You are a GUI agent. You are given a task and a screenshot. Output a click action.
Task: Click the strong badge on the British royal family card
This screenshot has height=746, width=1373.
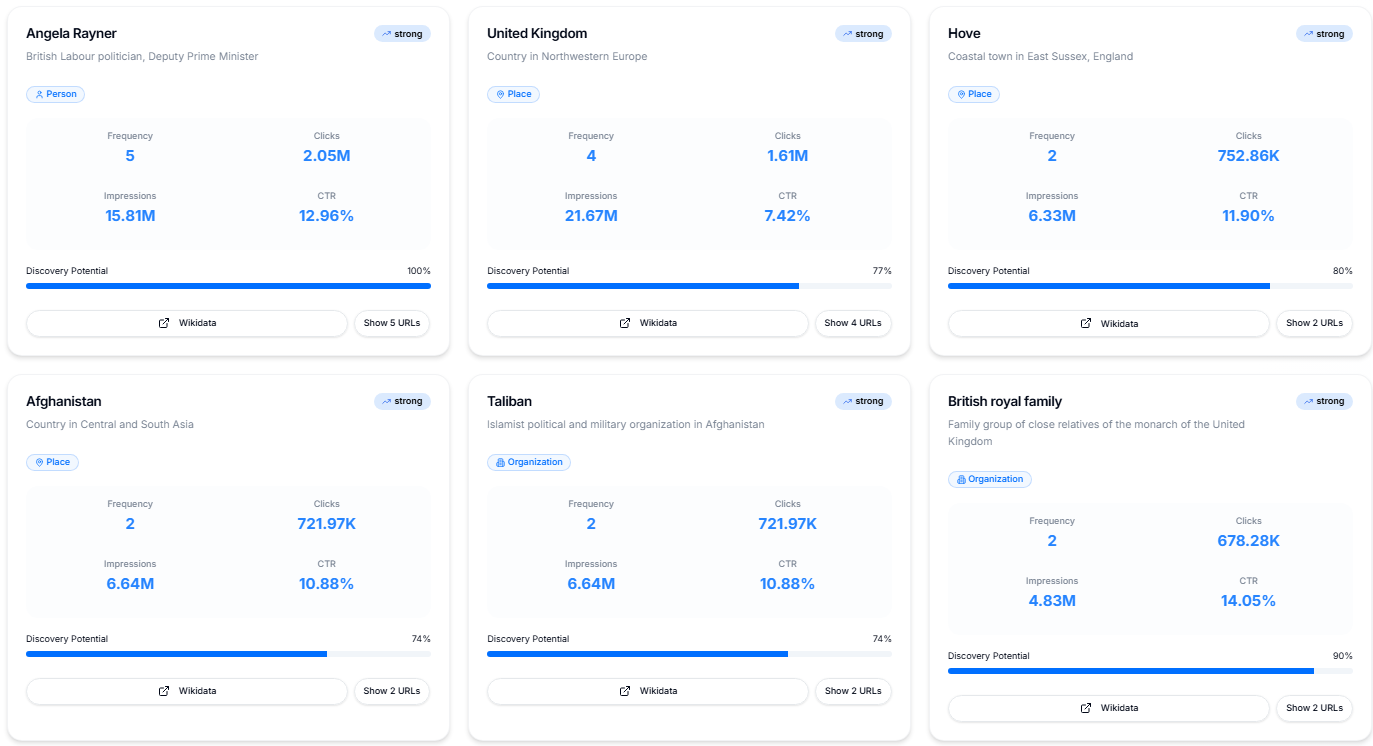[x=1324, y=401]
